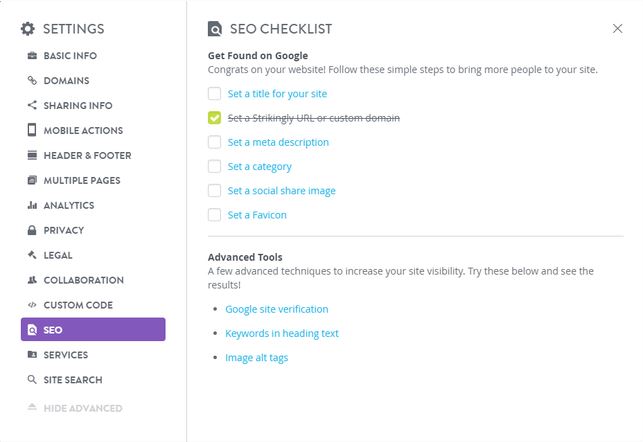Open the Image alt tags link
The image size is (643, 442).
pyautogui.click(x=256, y=358)
